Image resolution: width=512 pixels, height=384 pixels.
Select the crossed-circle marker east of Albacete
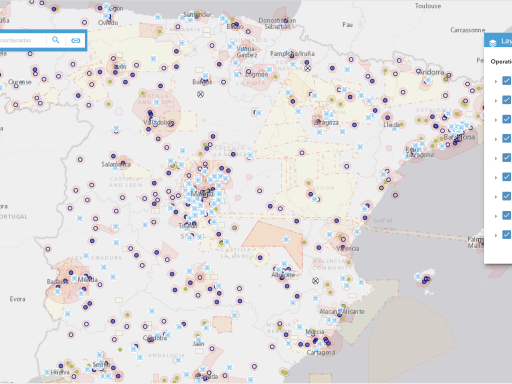tap(315, 281)
